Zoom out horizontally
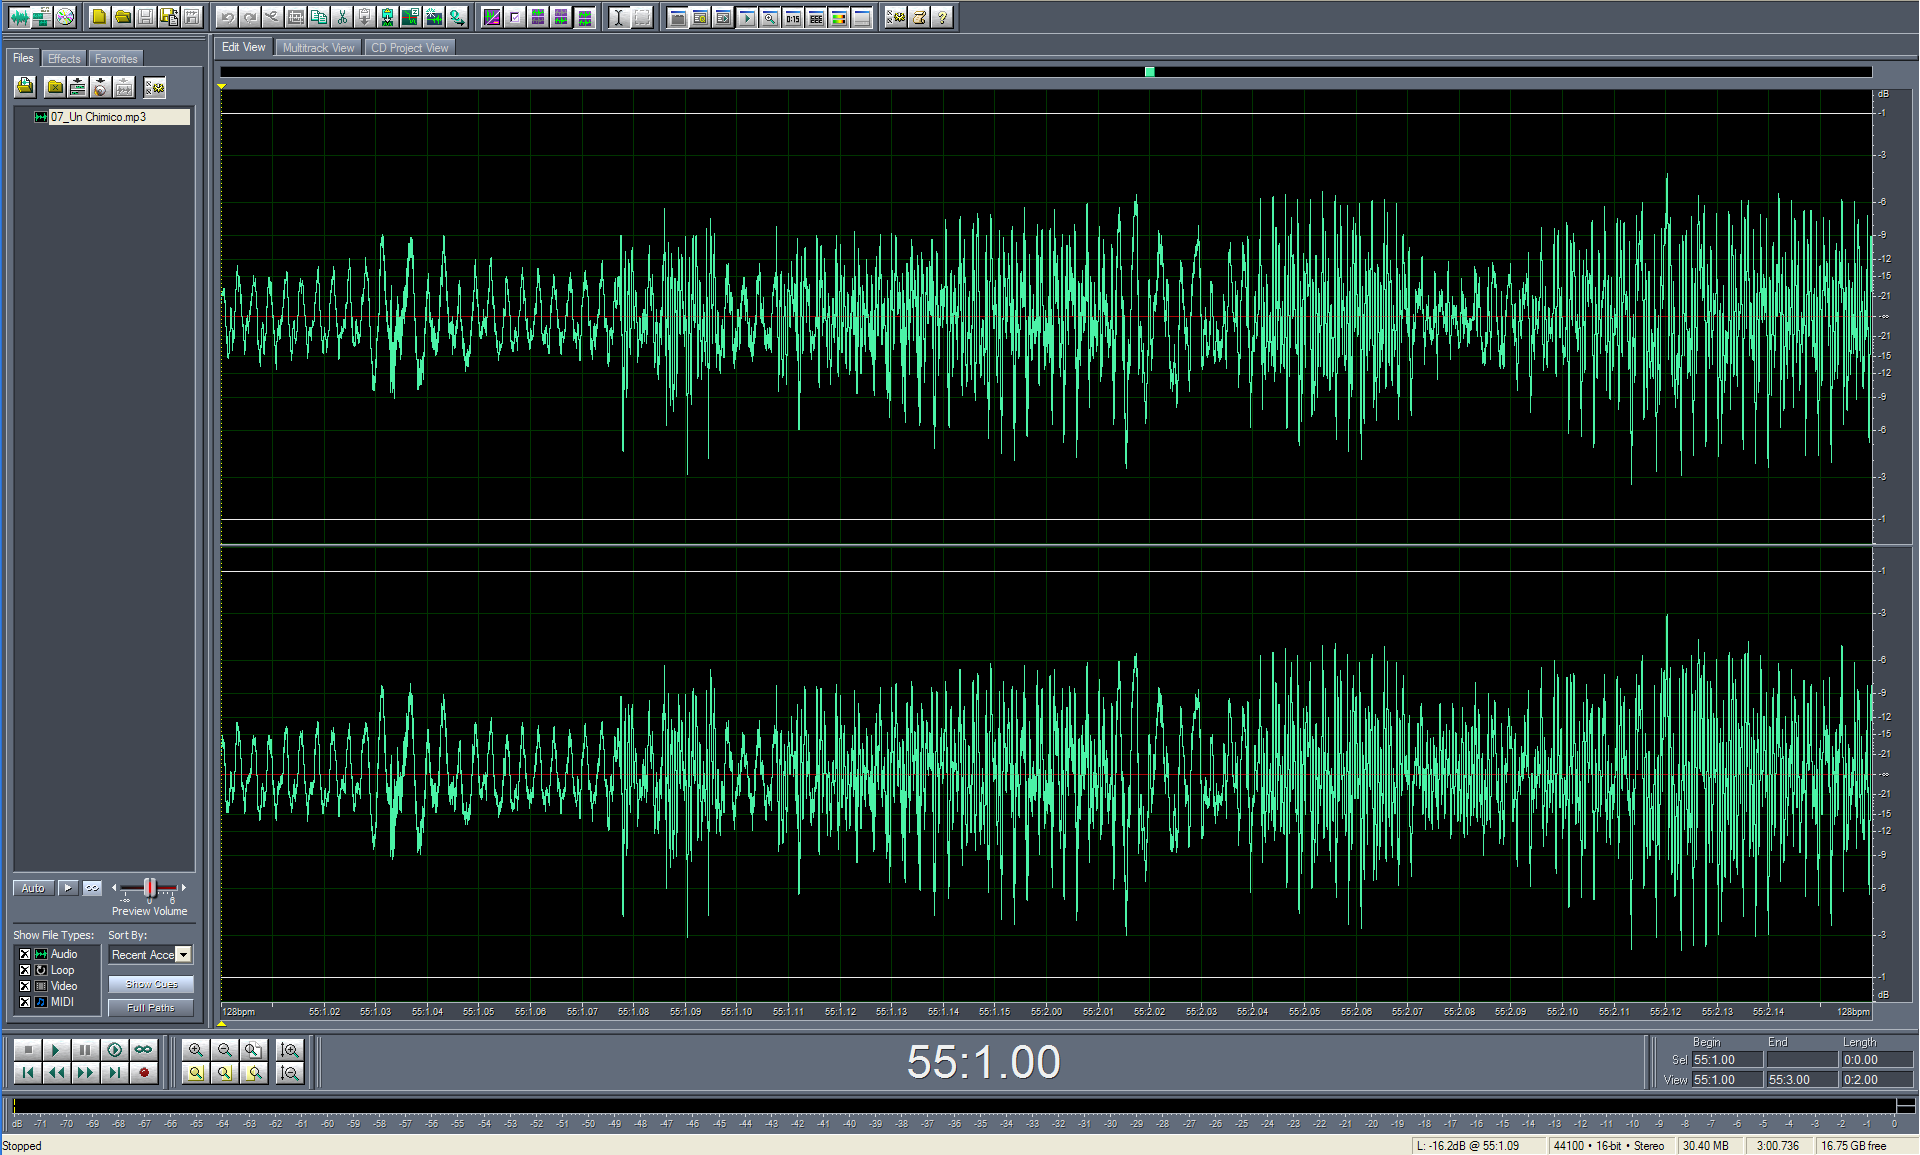Screen dimensions: 1920x1155 225,1049
